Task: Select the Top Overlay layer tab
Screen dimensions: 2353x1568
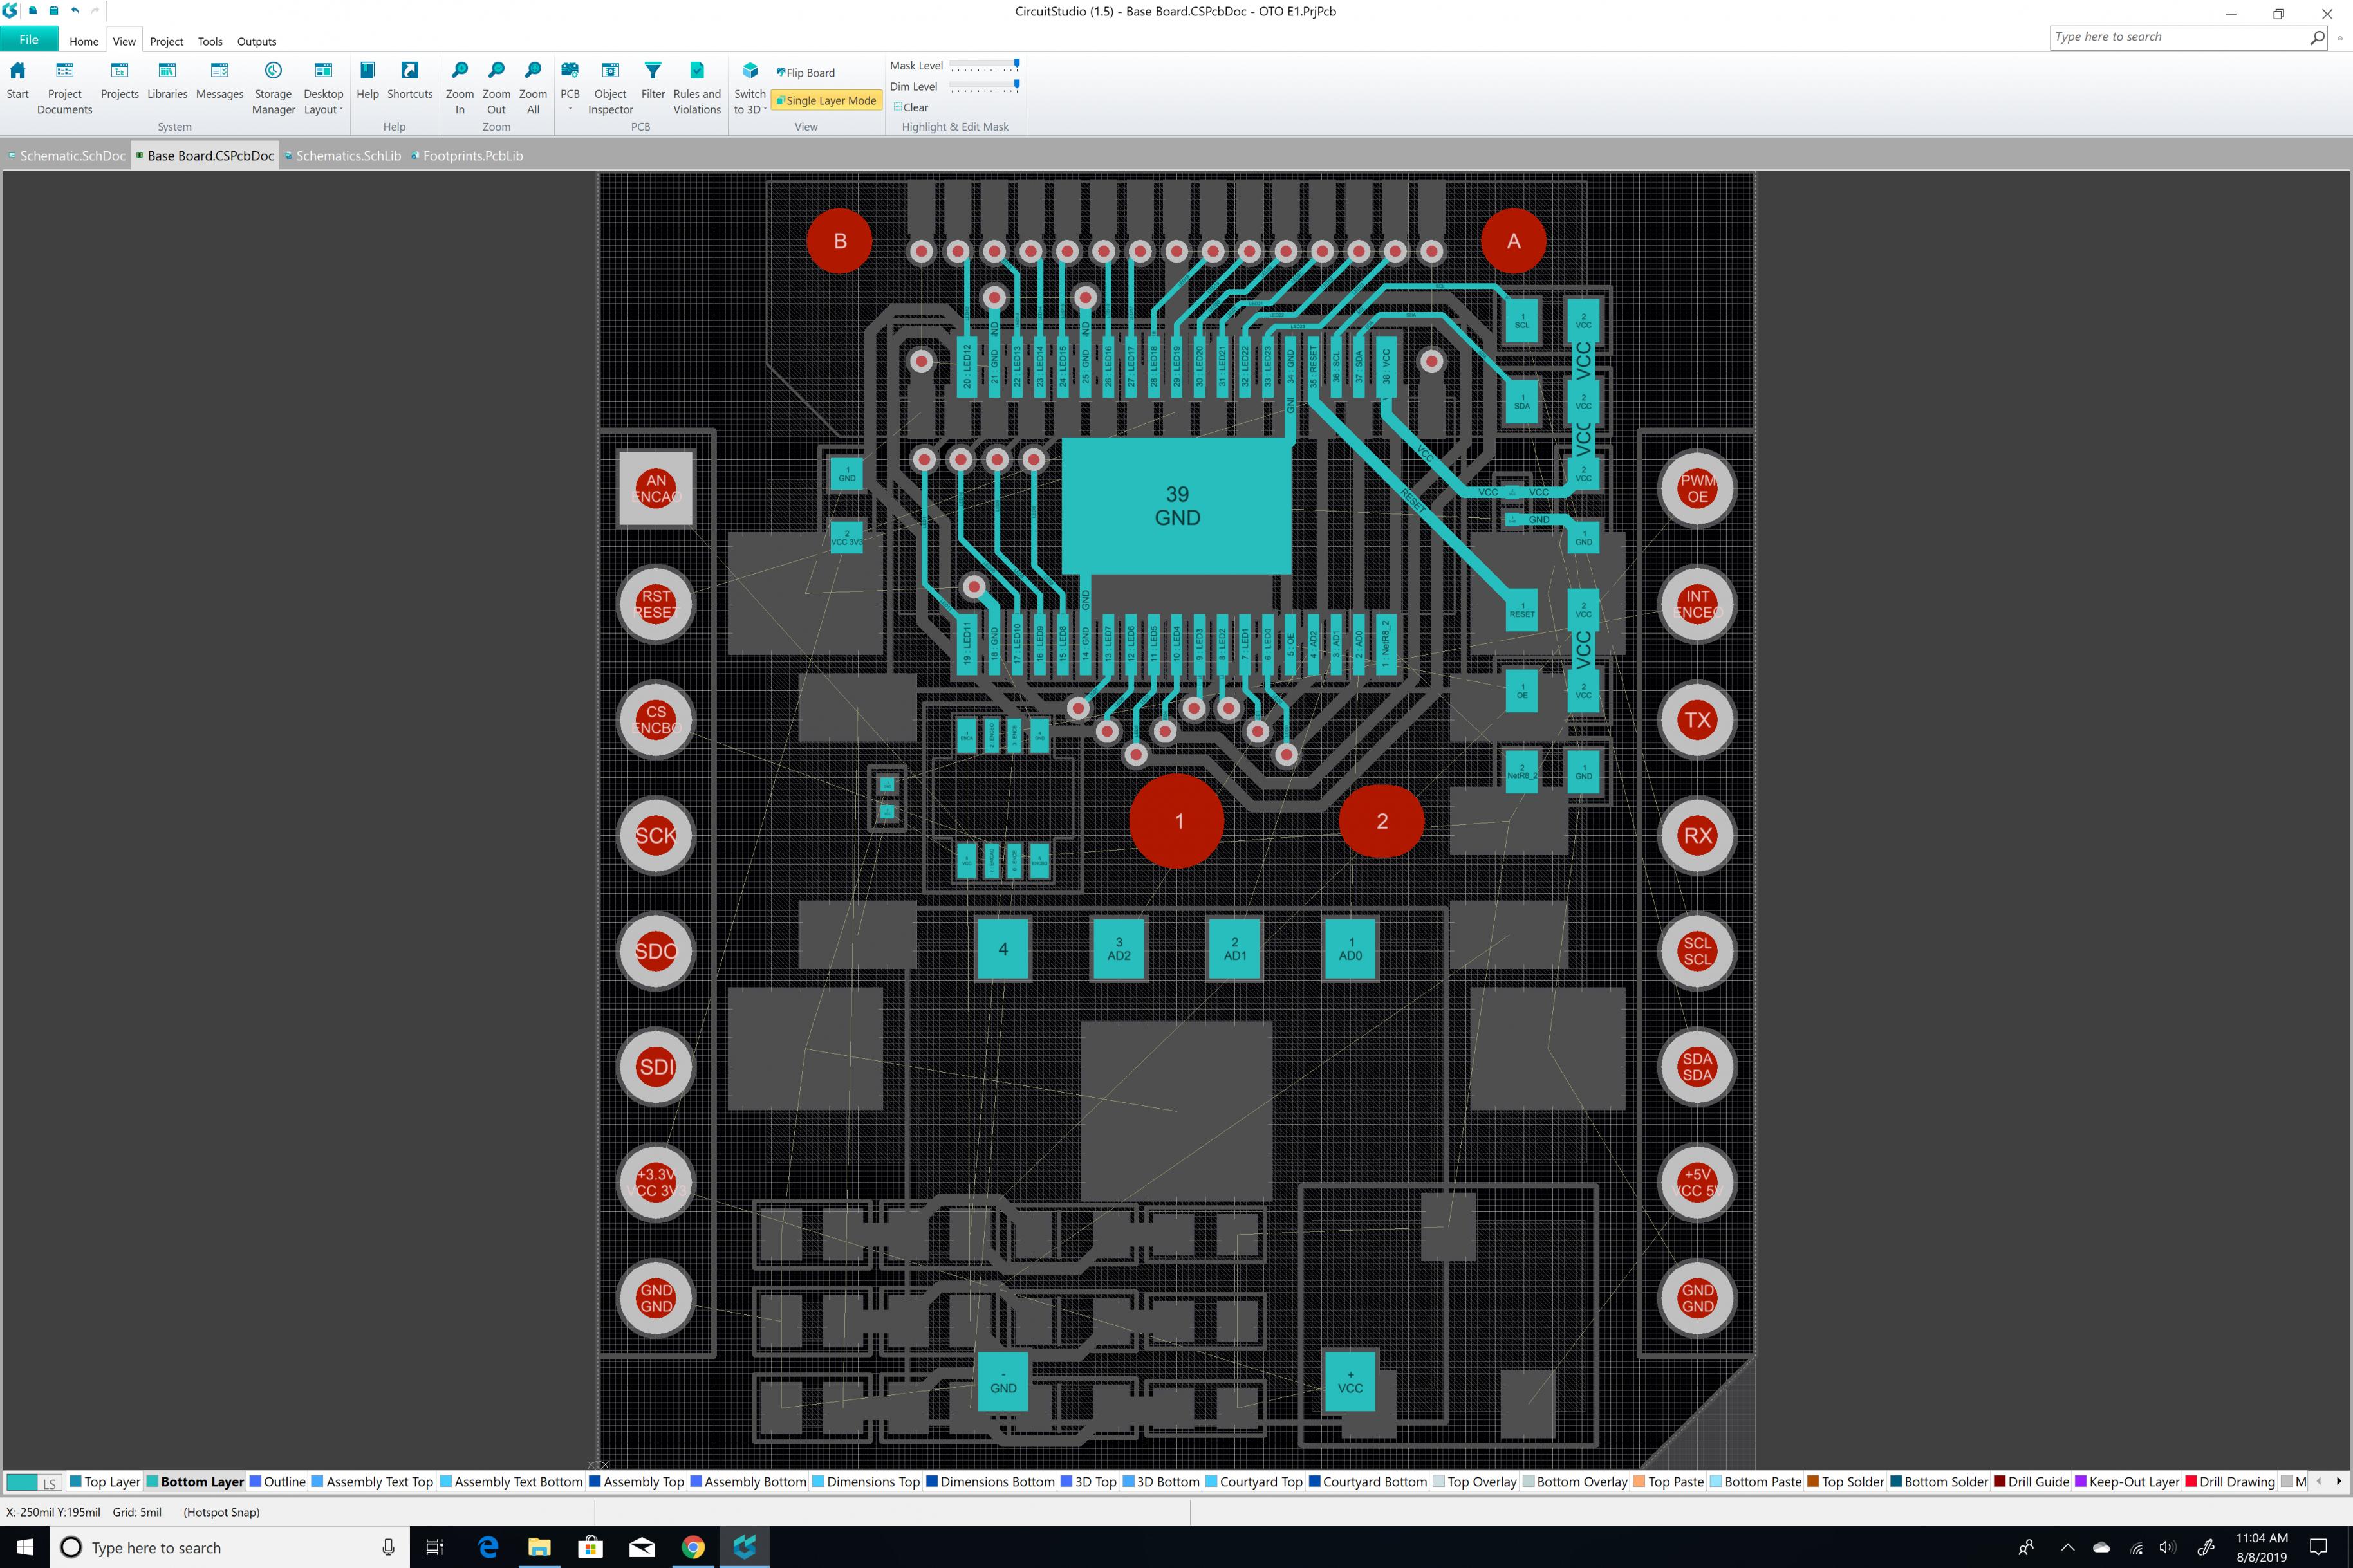Action: coord(1475,1482)
